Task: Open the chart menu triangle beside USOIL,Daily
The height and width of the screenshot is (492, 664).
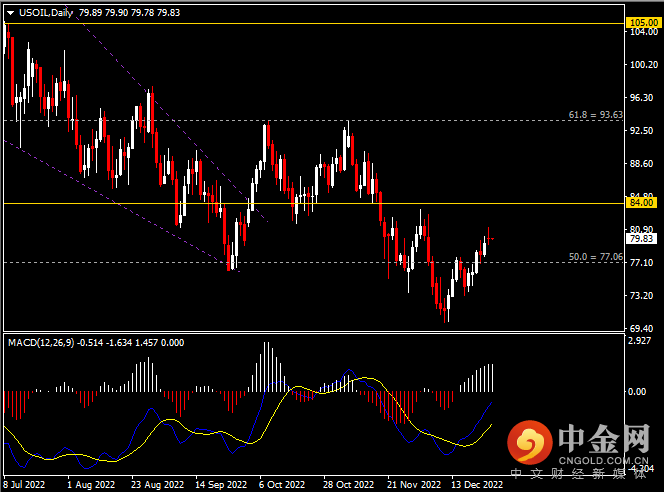Action: coord(9,11)
